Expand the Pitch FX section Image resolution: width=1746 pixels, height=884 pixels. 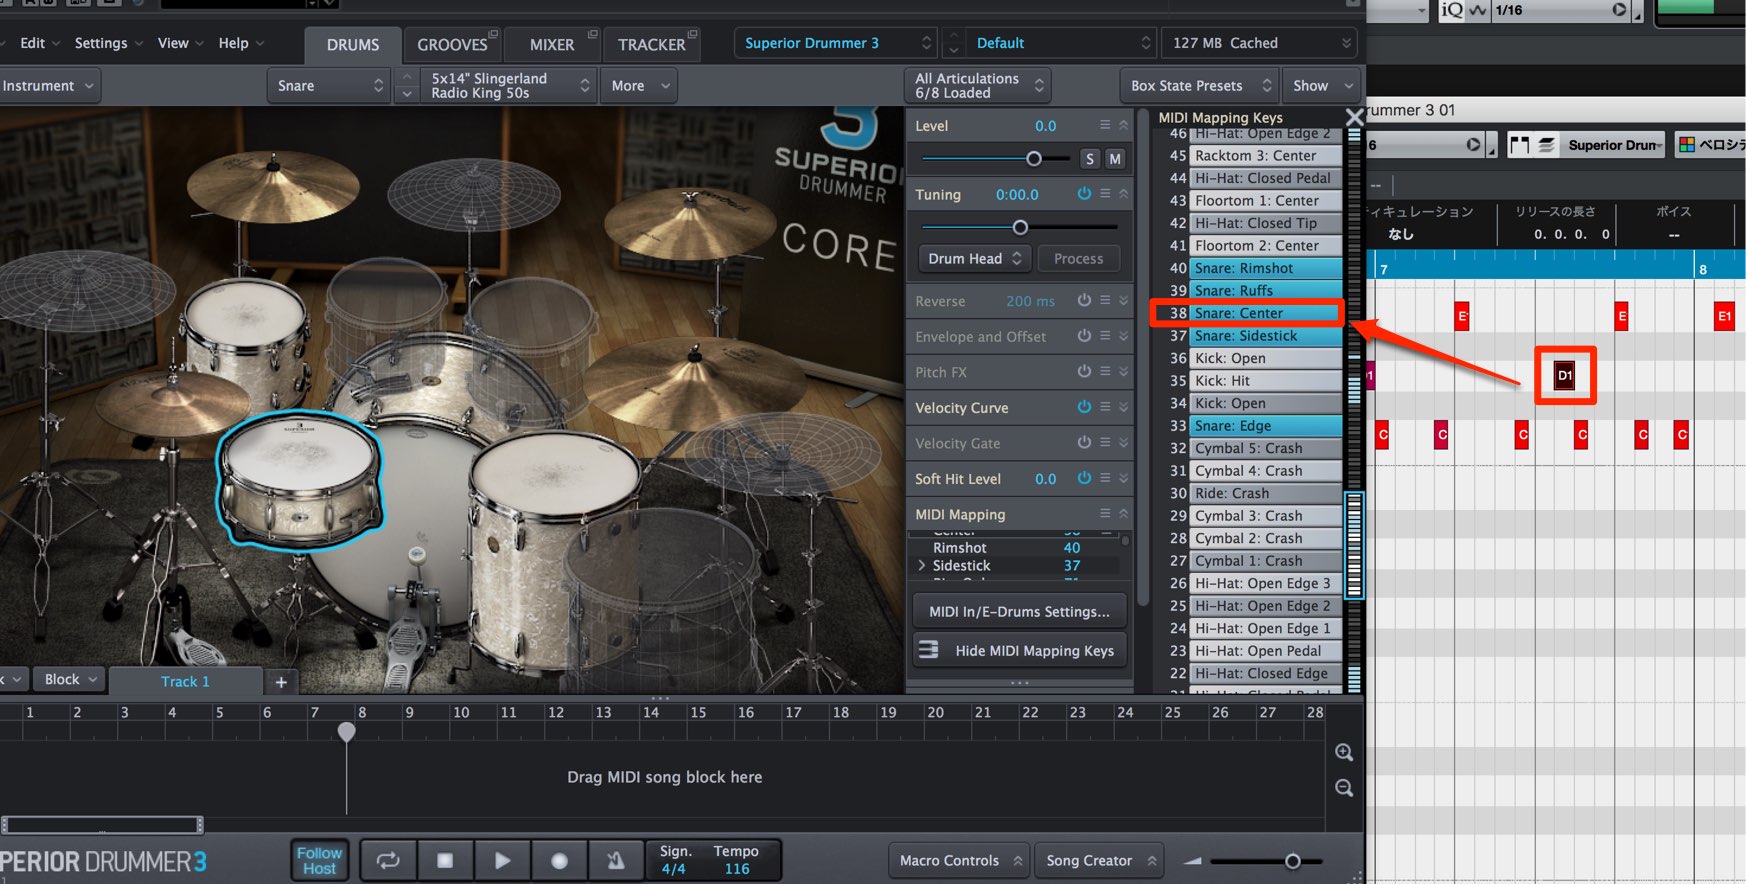pos(1123,371)
